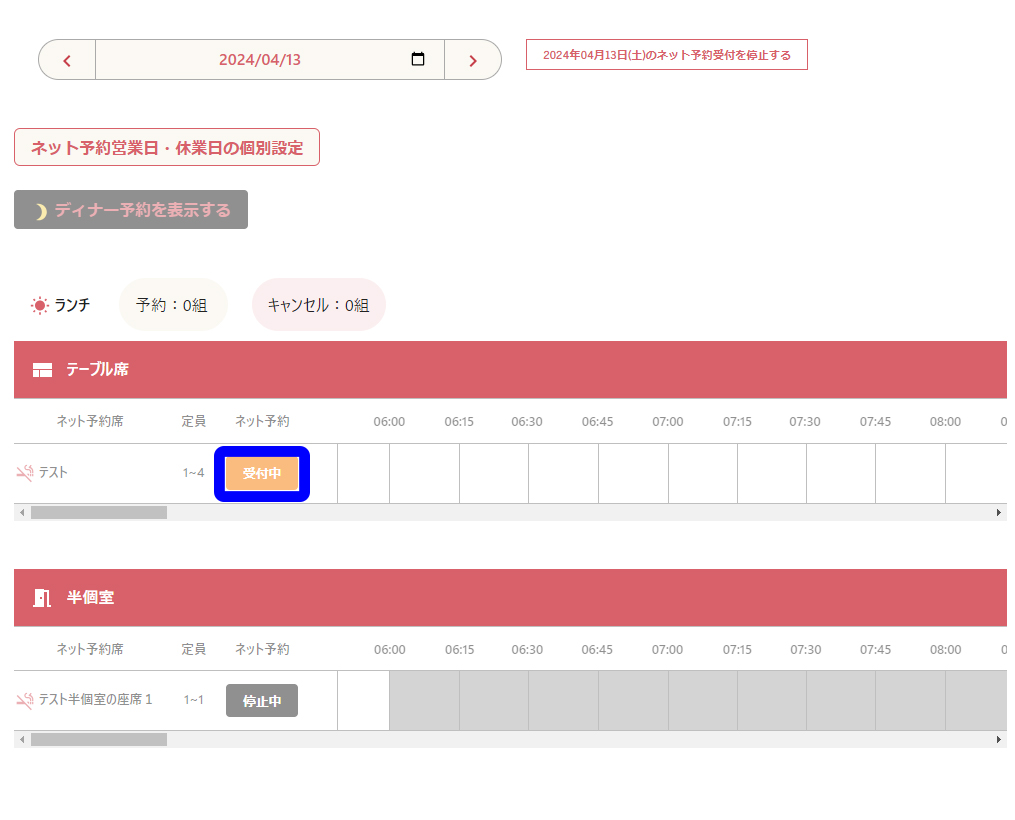Click the table seat section icon
The image size is (1015, 820).
(x=42, y=370)
